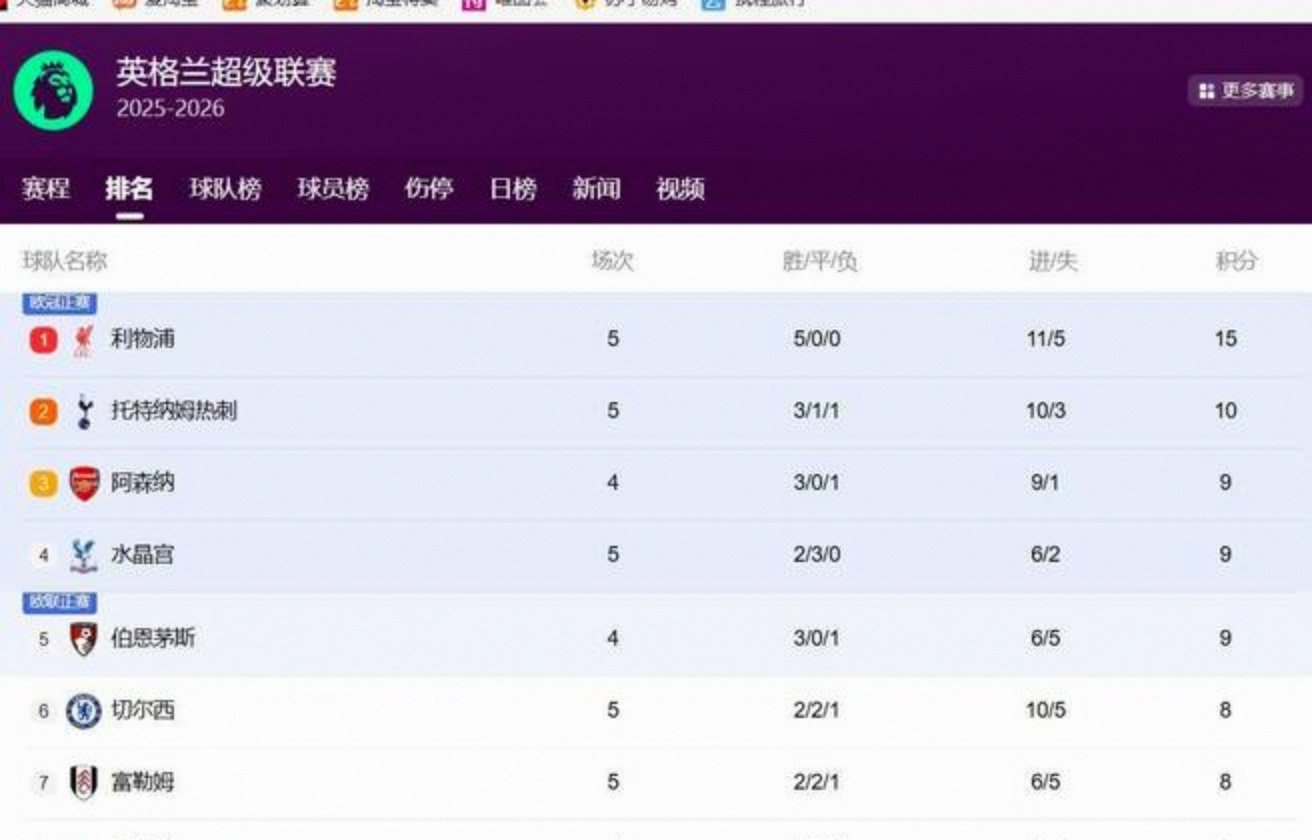Switch to the 新闻 tab
Viewport: 1312px width, 840px height.
596,189
